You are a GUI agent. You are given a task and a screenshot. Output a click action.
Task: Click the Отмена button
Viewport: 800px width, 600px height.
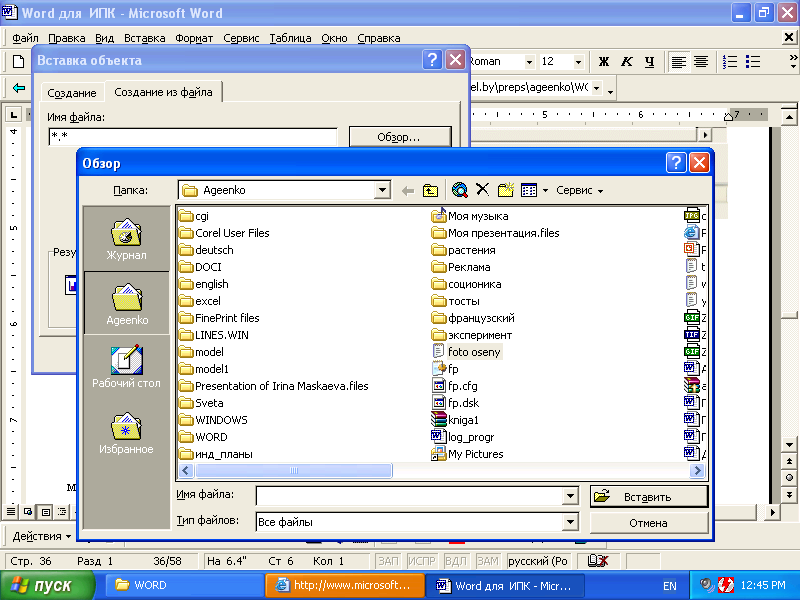(x=649, y=522)
